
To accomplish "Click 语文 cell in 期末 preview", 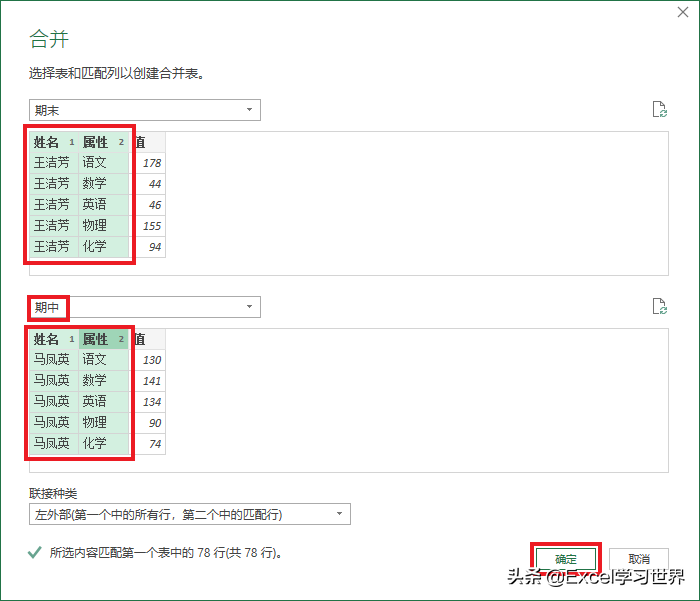I will click(104, 163).
